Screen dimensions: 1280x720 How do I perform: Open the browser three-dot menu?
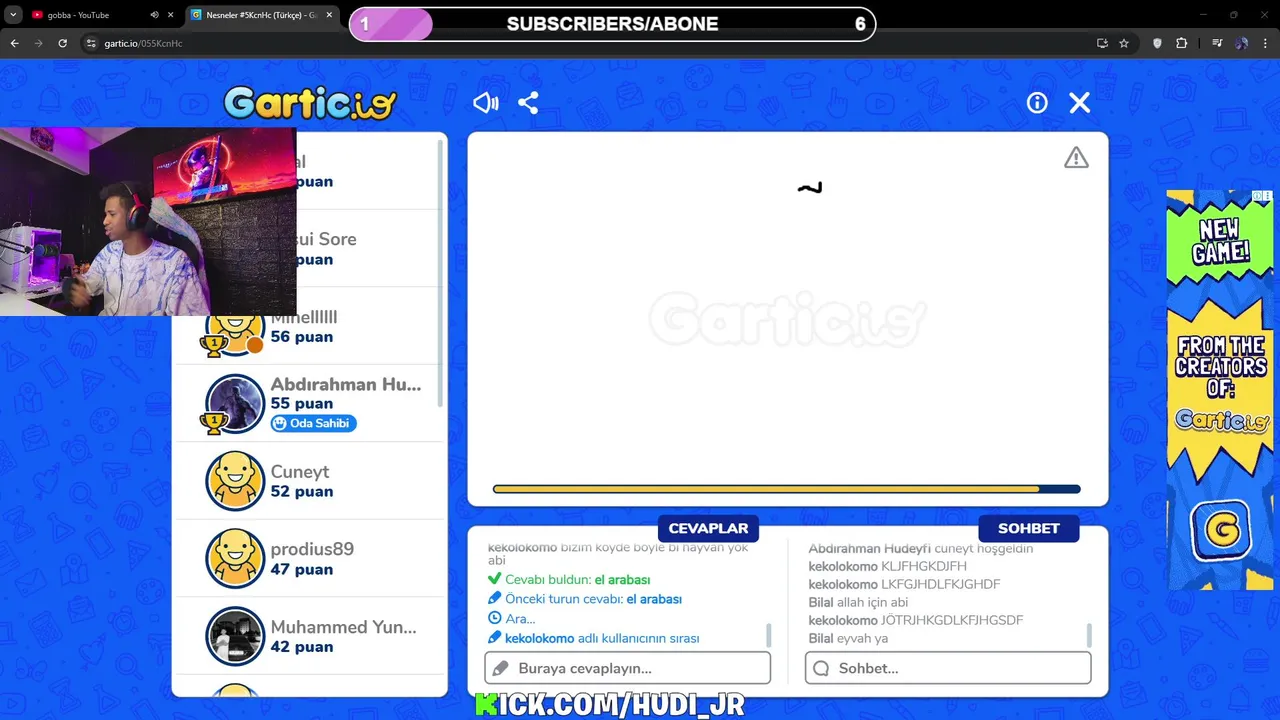[1266, 43]
